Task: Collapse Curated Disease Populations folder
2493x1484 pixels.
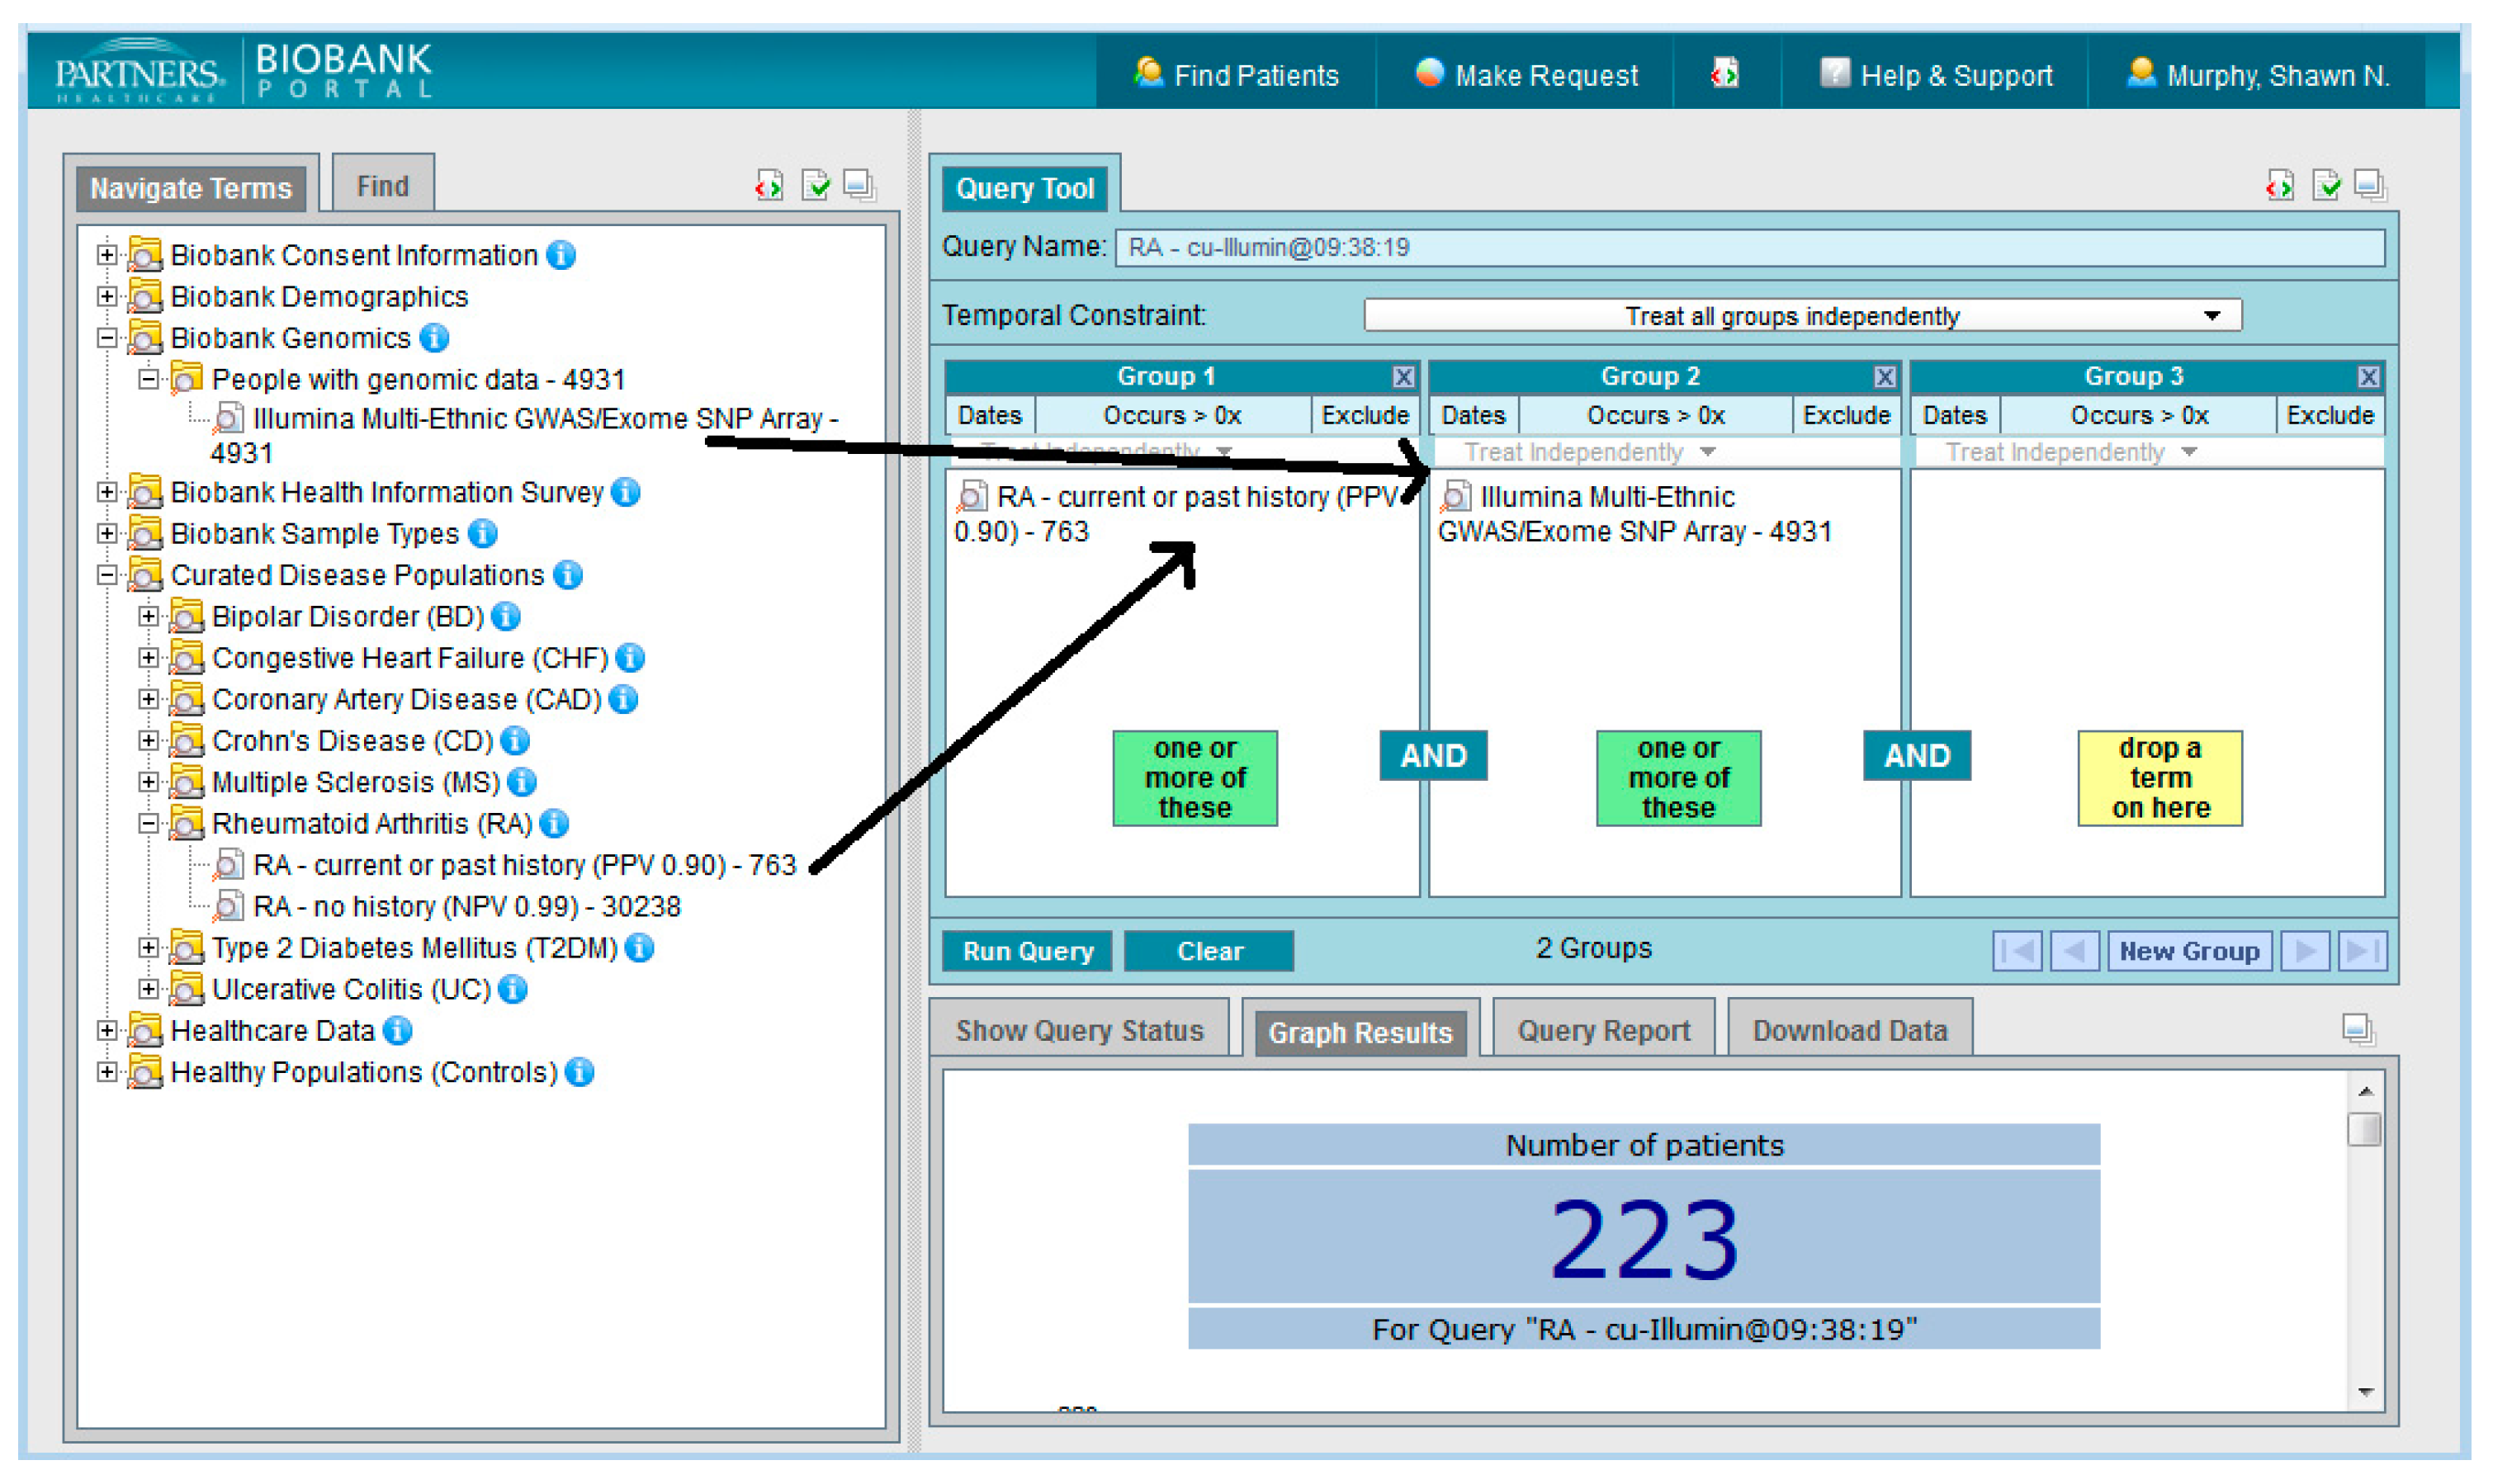Action: coord(106,575)
